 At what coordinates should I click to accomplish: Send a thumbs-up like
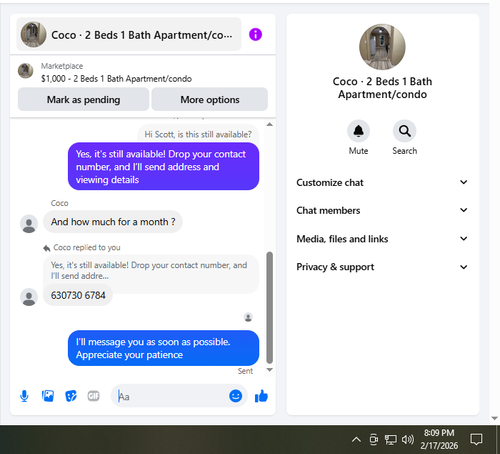click(x=261, y=396)
